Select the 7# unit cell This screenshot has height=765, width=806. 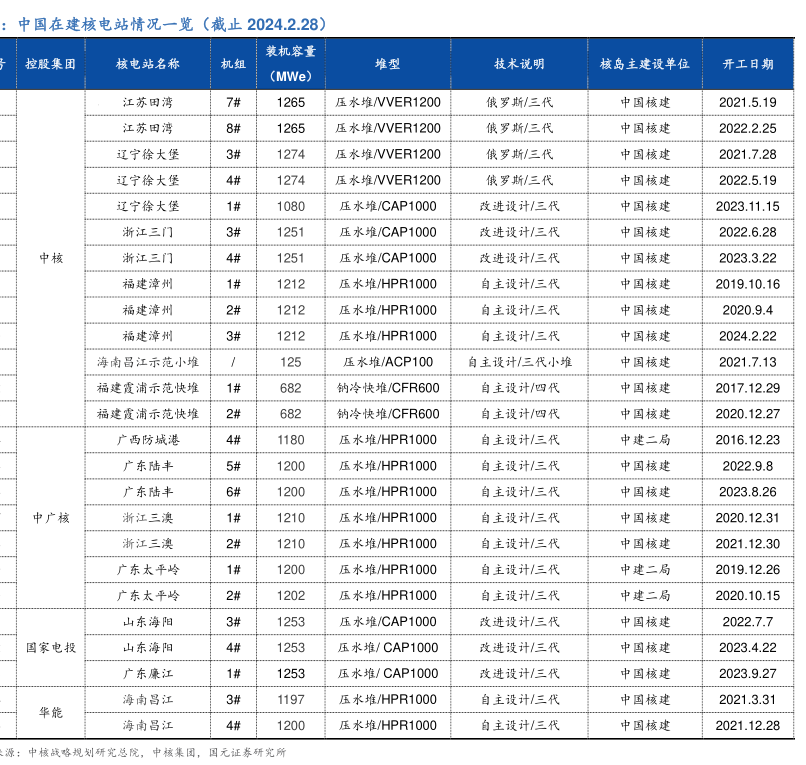(233, 102)
